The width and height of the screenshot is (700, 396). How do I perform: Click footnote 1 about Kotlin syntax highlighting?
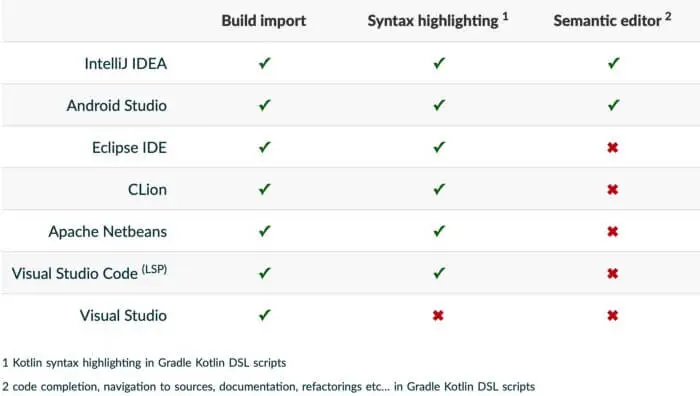pos(144,363)
